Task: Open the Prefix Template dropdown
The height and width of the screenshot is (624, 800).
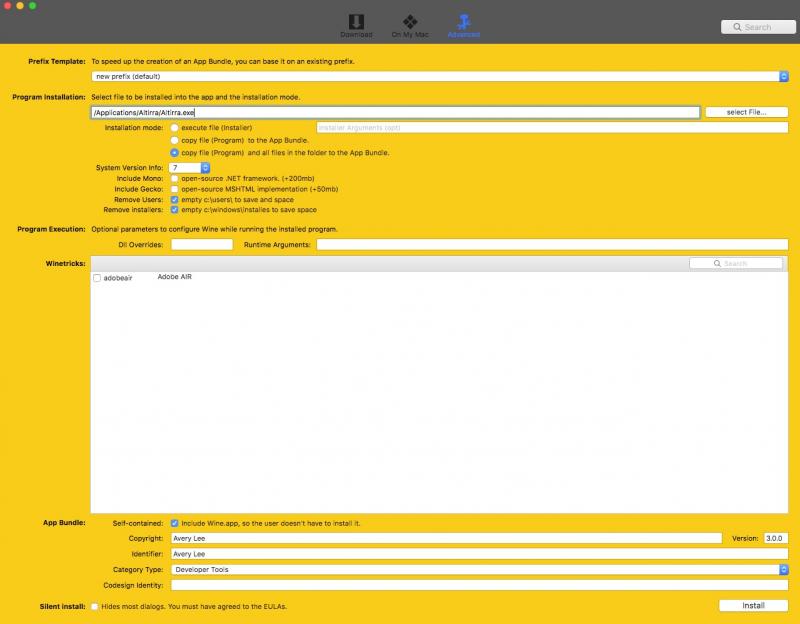Action: (x=440, y=77)
